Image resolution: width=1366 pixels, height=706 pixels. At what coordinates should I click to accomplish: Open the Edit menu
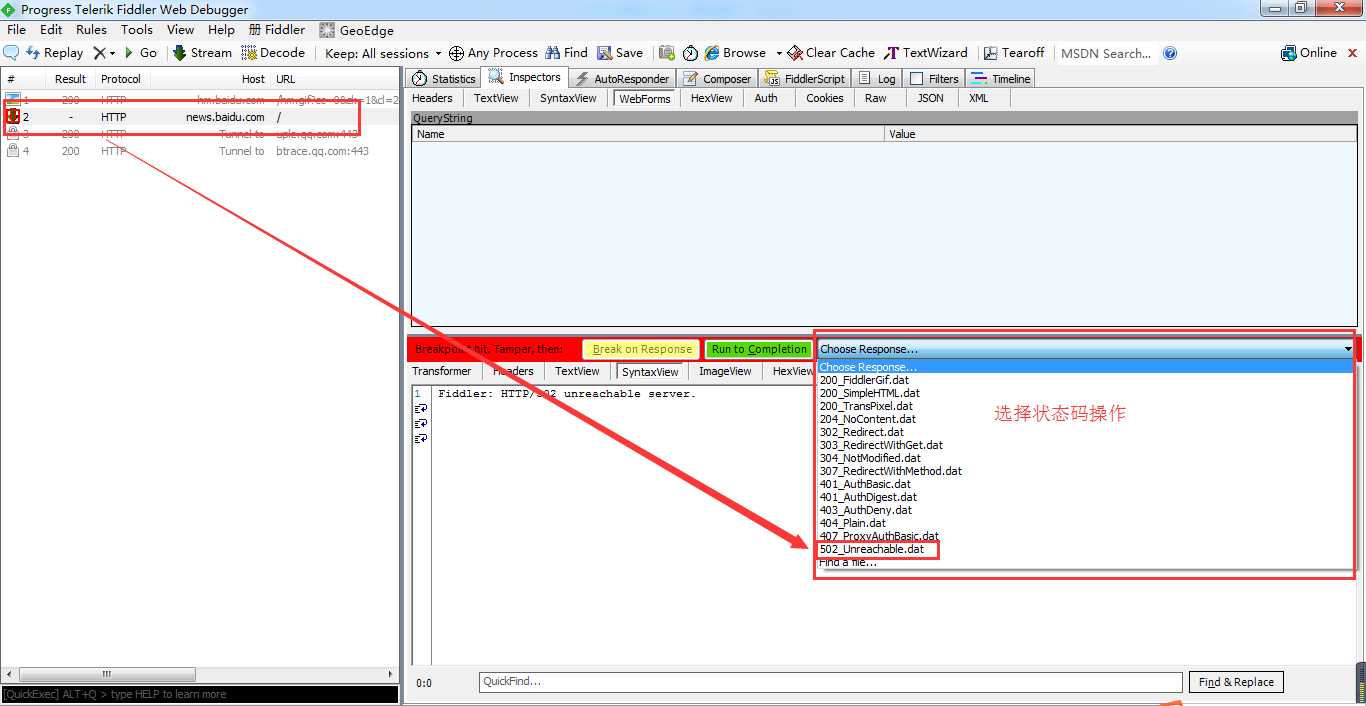click(x=51, y=30)
